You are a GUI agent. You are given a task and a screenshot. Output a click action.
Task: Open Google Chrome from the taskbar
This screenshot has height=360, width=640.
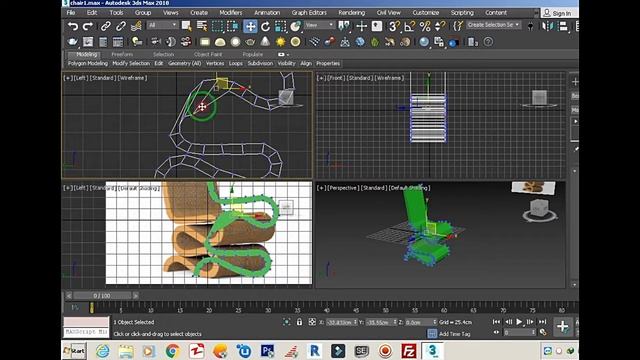tap(172, 351)
